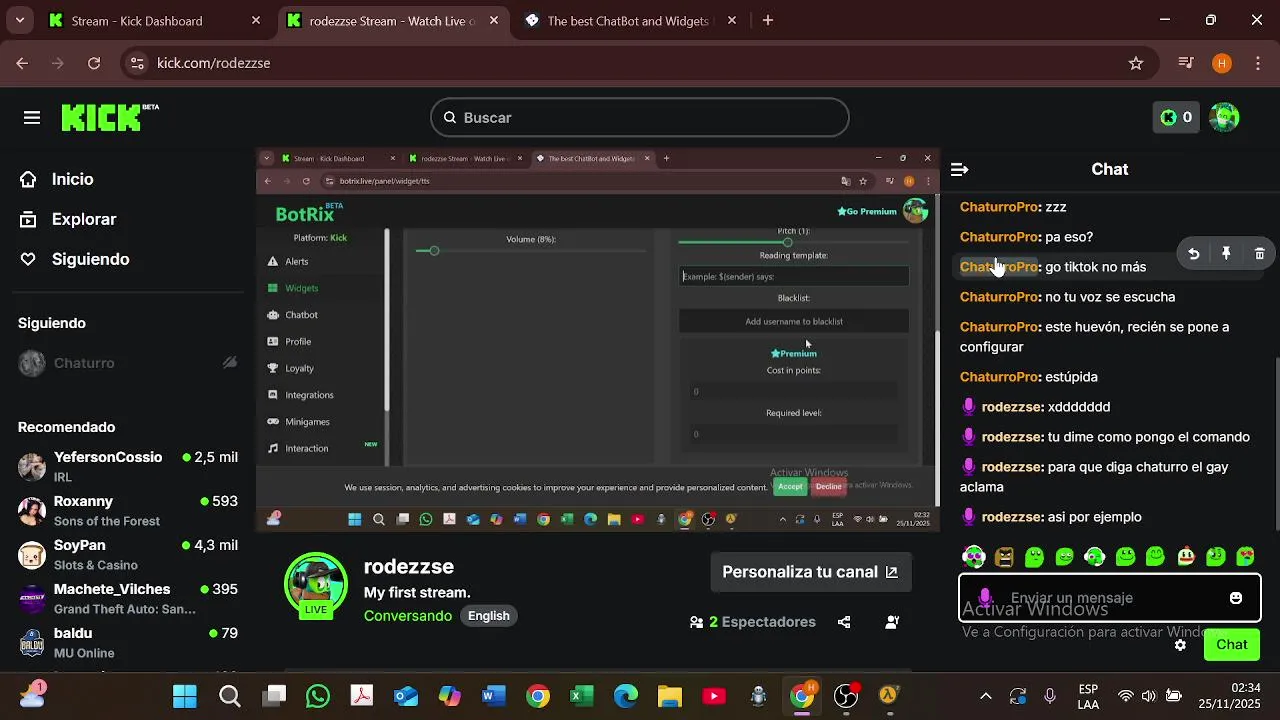
Task: Insert the headphones purple-eyed emote
Action: 973,556
